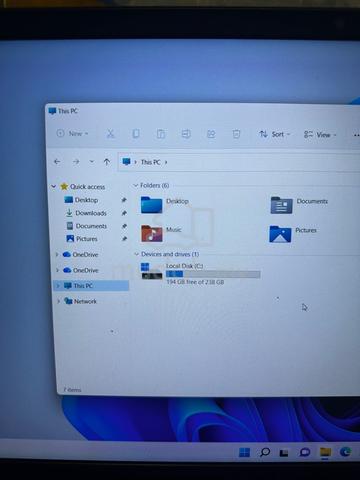Screen dimensions: 360x480
Task: Select Downloads in Quick access
Action: tap(91, 213)
